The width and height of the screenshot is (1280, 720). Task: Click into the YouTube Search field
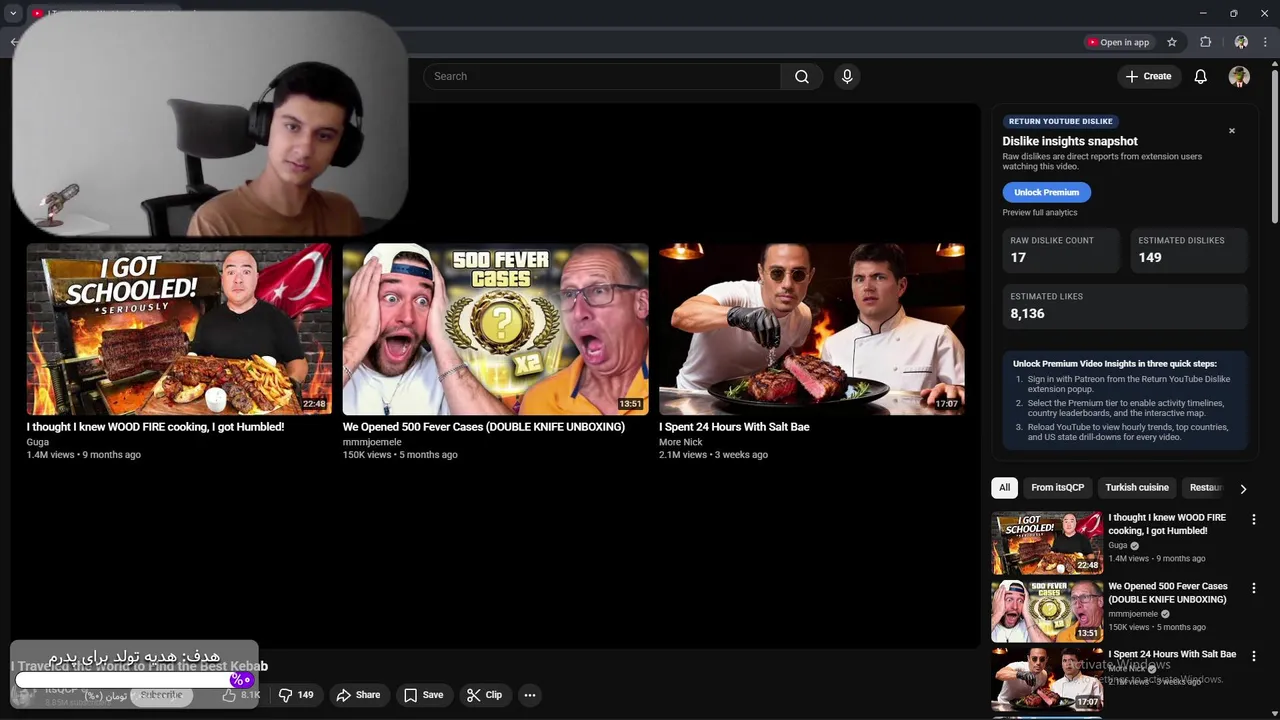pos(602,76)
